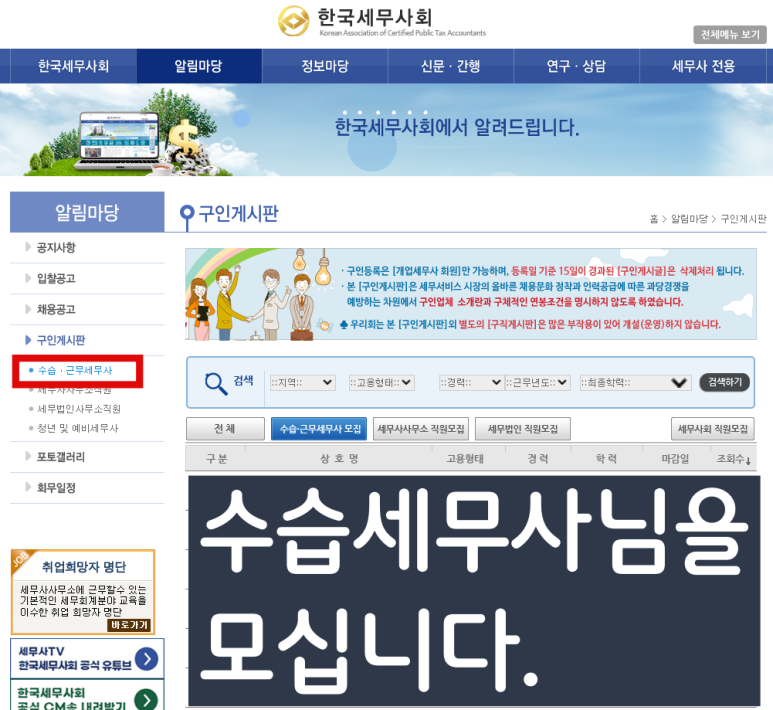Open the 전체메뉴 보기 button
This screenshot has height=710, width=773.
click(730, 35)
